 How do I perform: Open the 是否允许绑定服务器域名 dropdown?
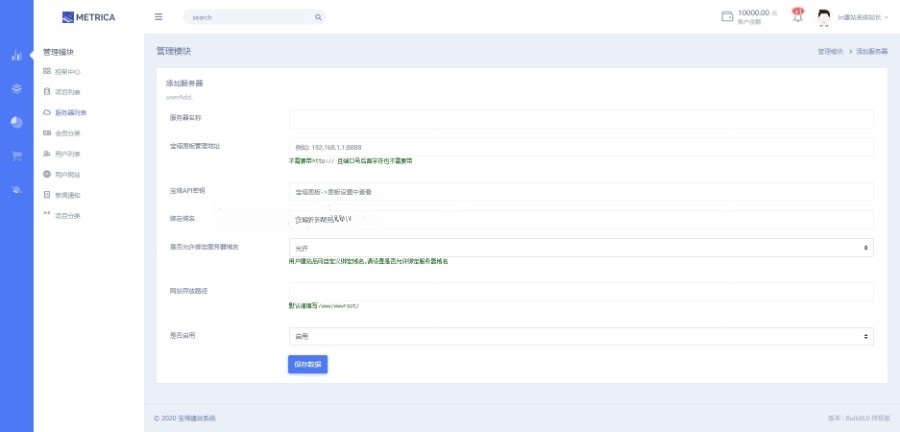[581, 247]
